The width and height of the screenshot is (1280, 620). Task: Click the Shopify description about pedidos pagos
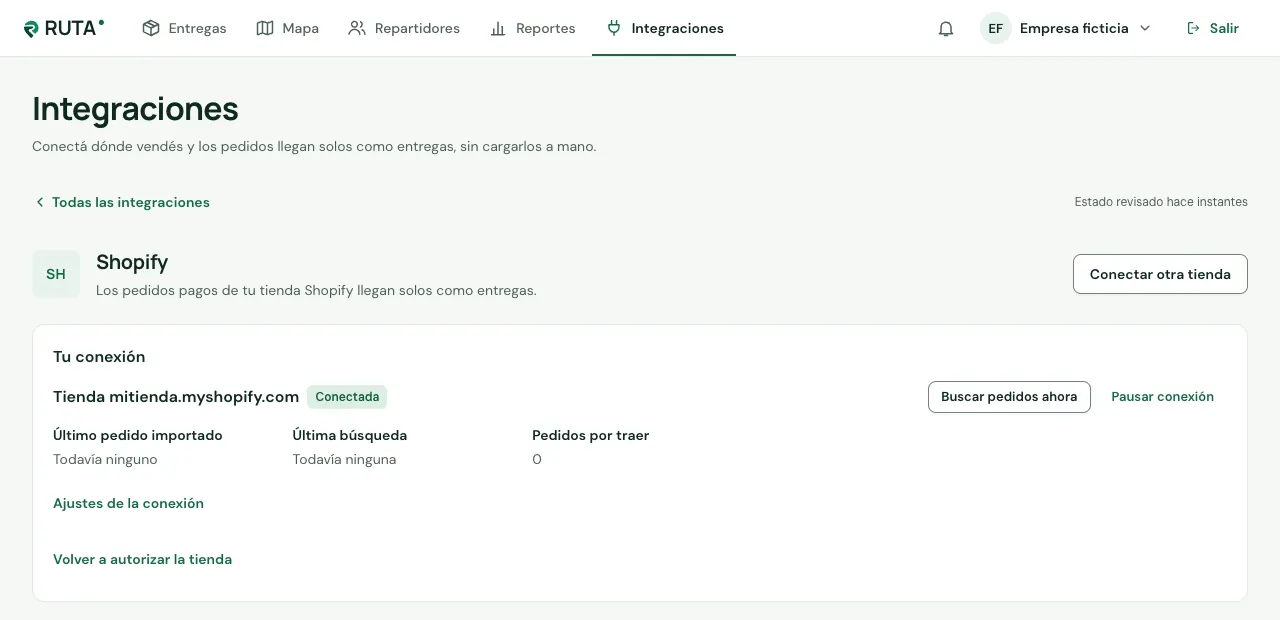(316, 290)
